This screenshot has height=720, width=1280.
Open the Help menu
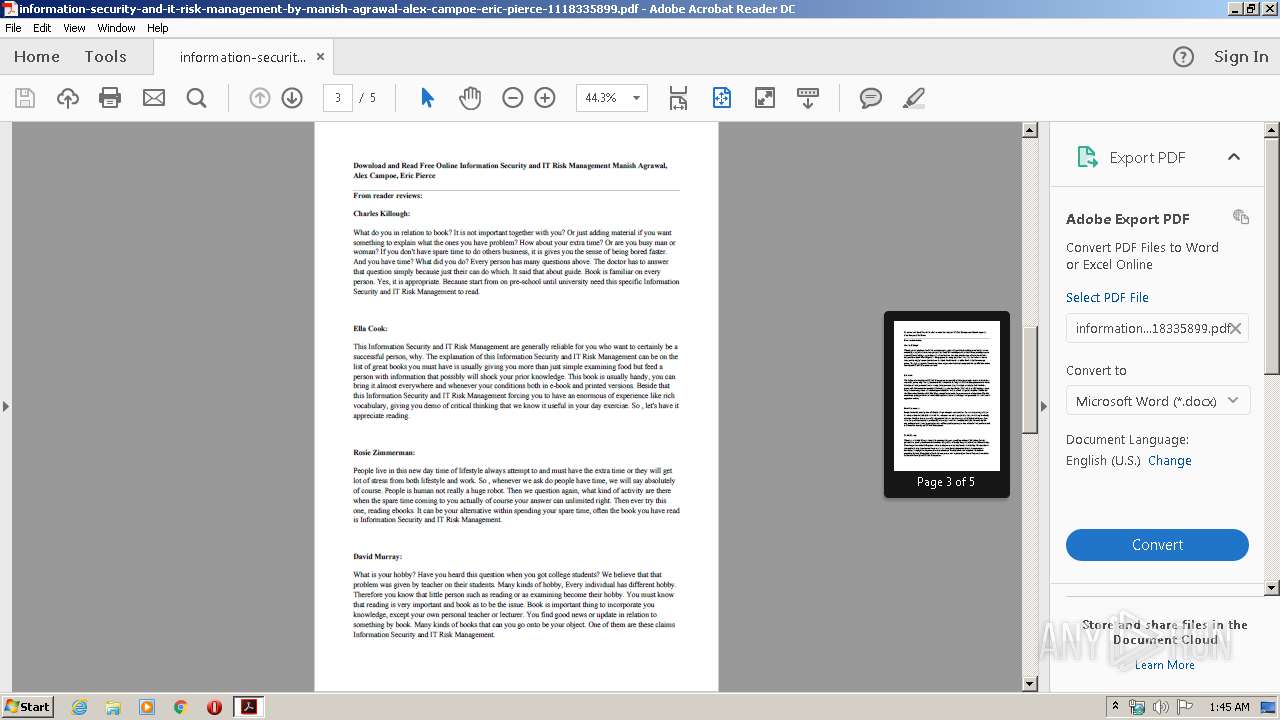point(158,28)
